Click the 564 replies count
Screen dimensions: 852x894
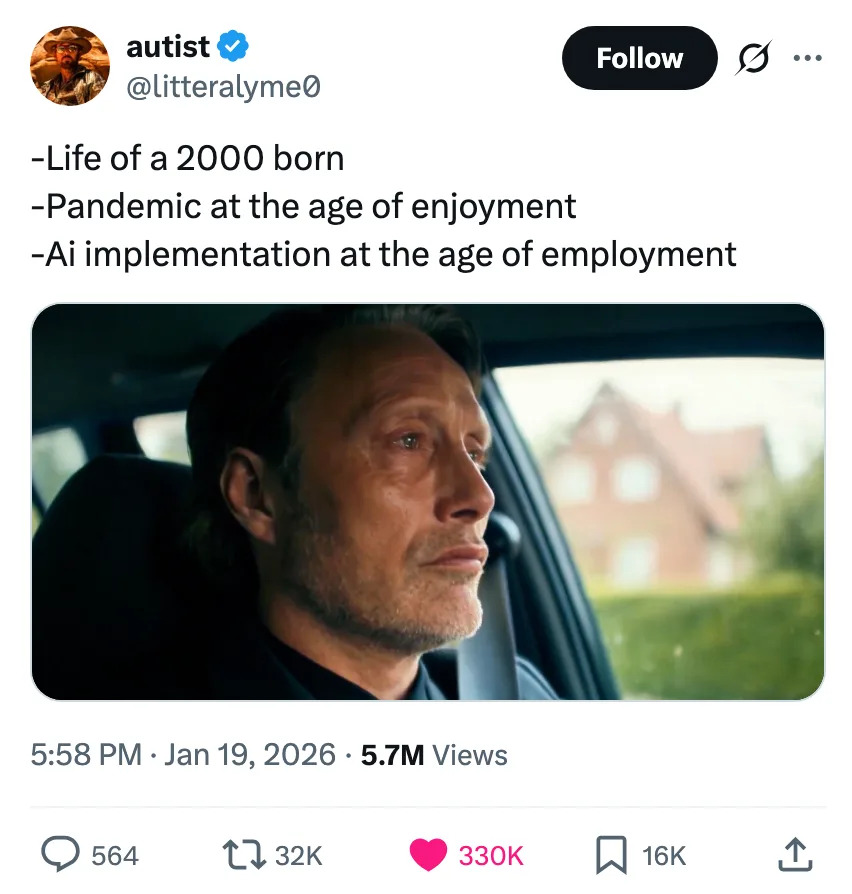[x=115, y=855]
